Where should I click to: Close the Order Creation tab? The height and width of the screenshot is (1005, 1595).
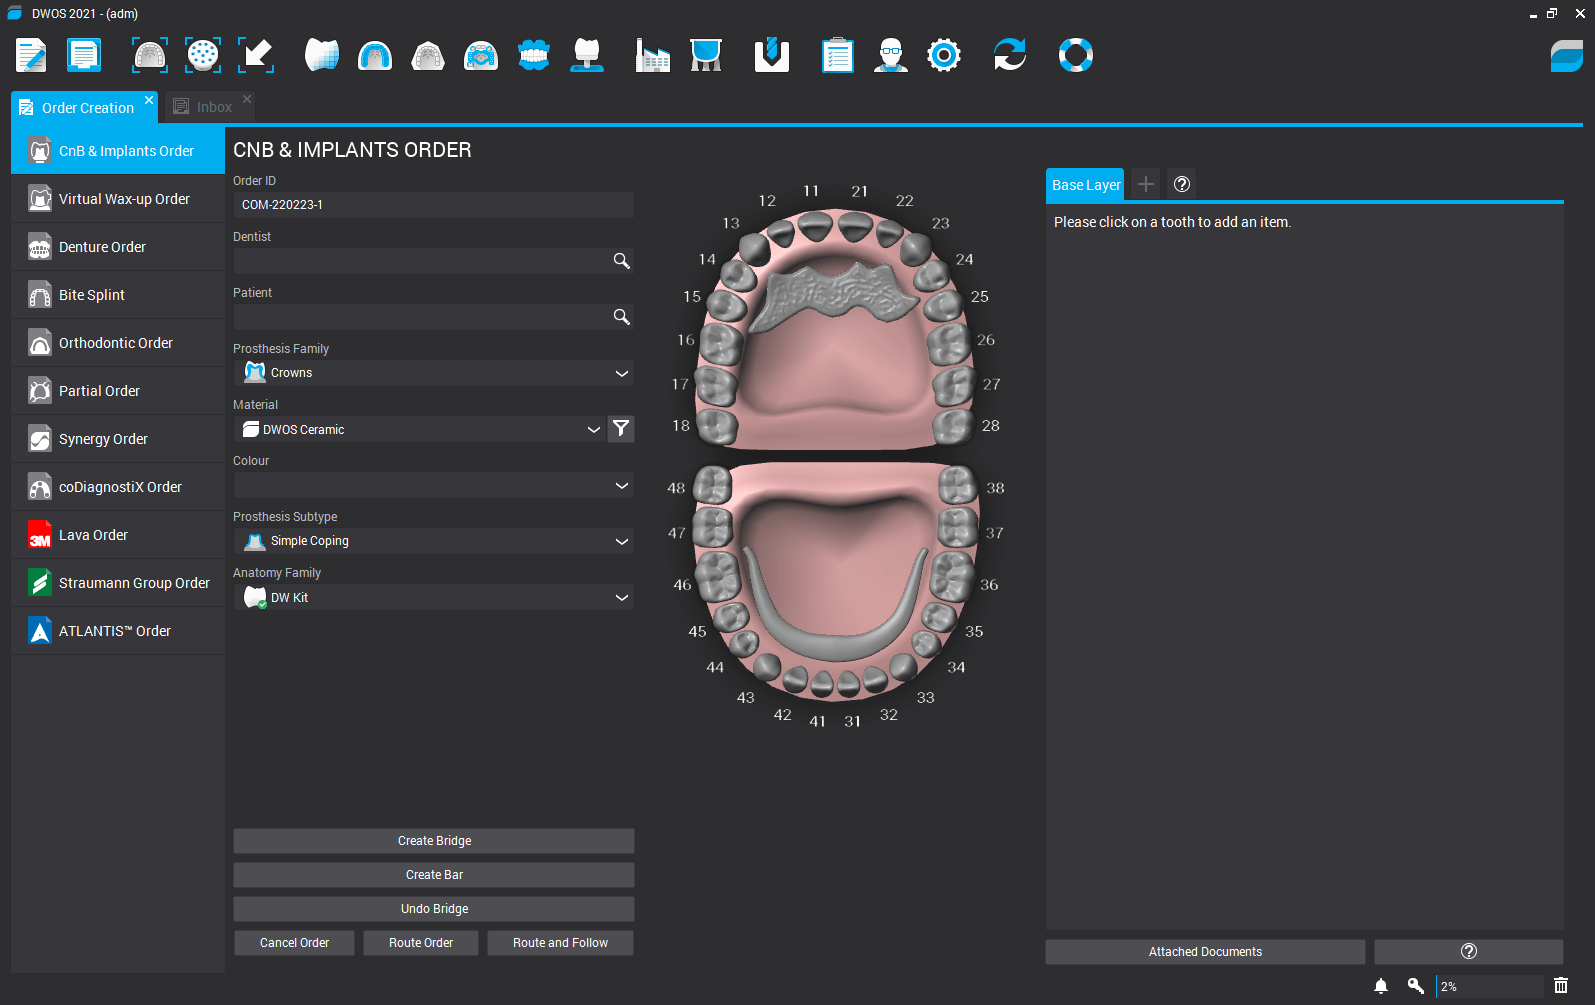click(149, 100)
